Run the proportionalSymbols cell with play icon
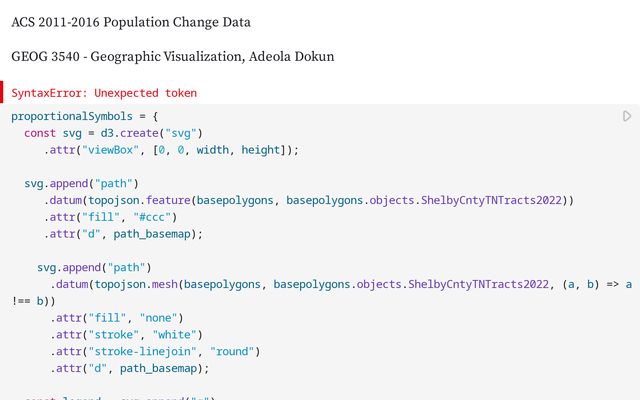 coord(627,117)
